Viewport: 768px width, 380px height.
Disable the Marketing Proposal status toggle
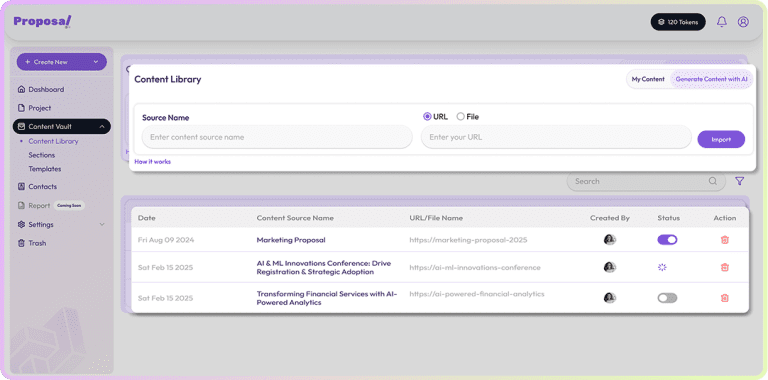[667, 239]
